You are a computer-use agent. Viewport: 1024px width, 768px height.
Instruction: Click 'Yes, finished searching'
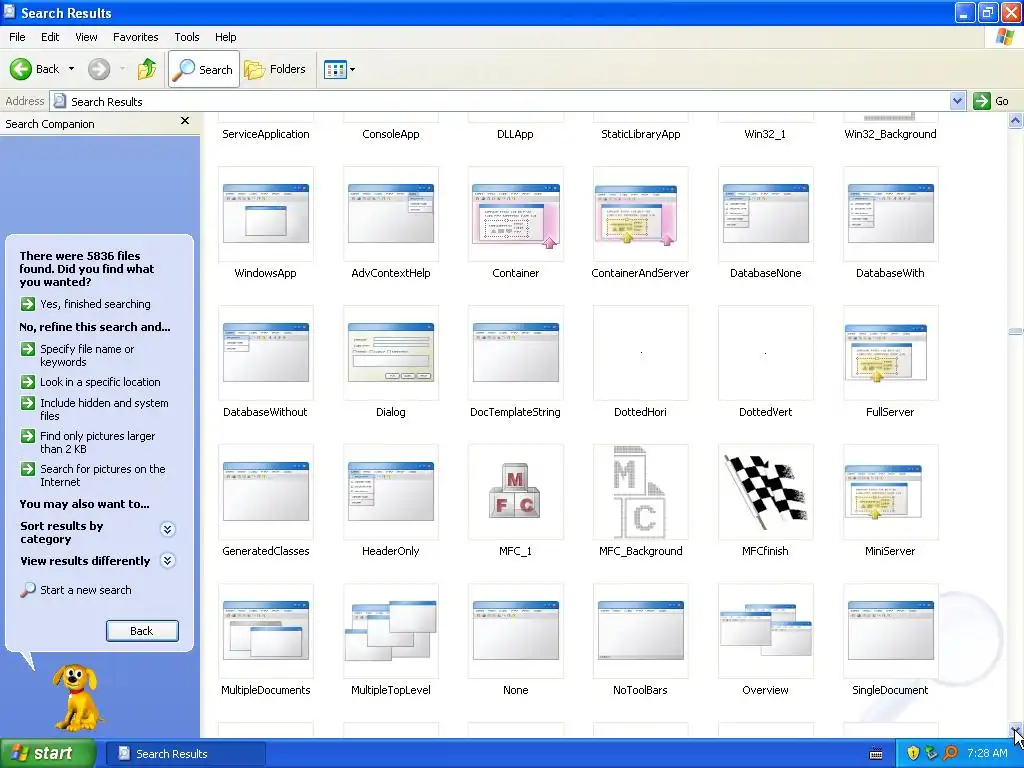pos(85,304)
